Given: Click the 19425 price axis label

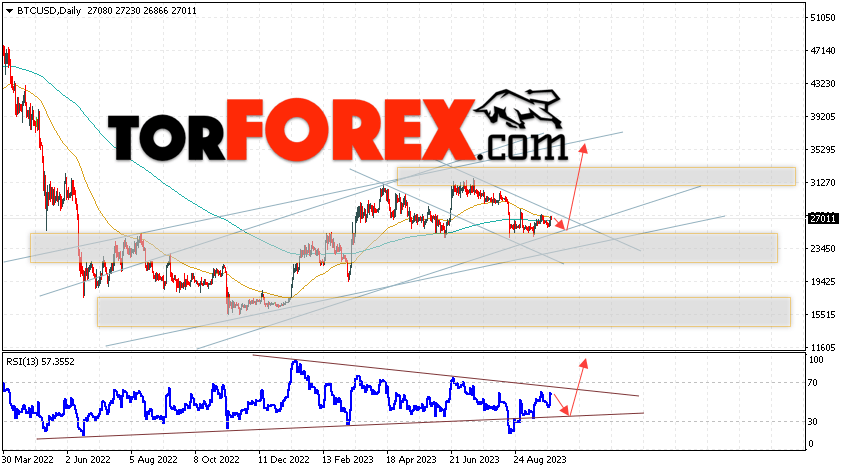Looking at the screenshot, I should pos(822,282).
